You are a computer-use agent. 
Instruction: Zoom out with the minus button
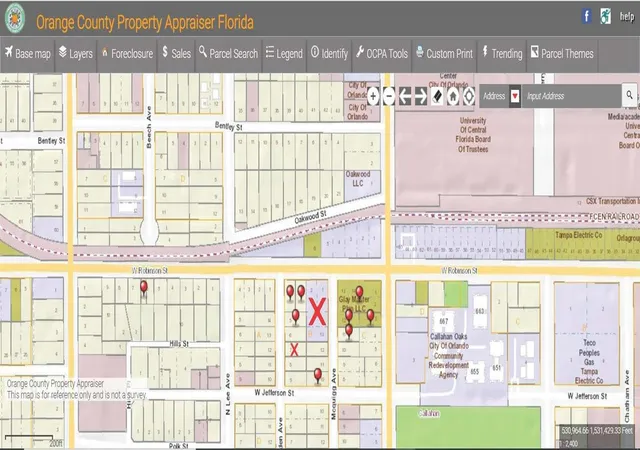(389, 96)
